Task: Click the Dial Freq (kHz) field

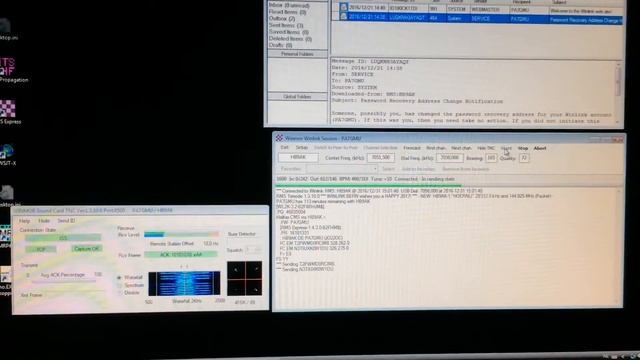Action: pos(450,158)
